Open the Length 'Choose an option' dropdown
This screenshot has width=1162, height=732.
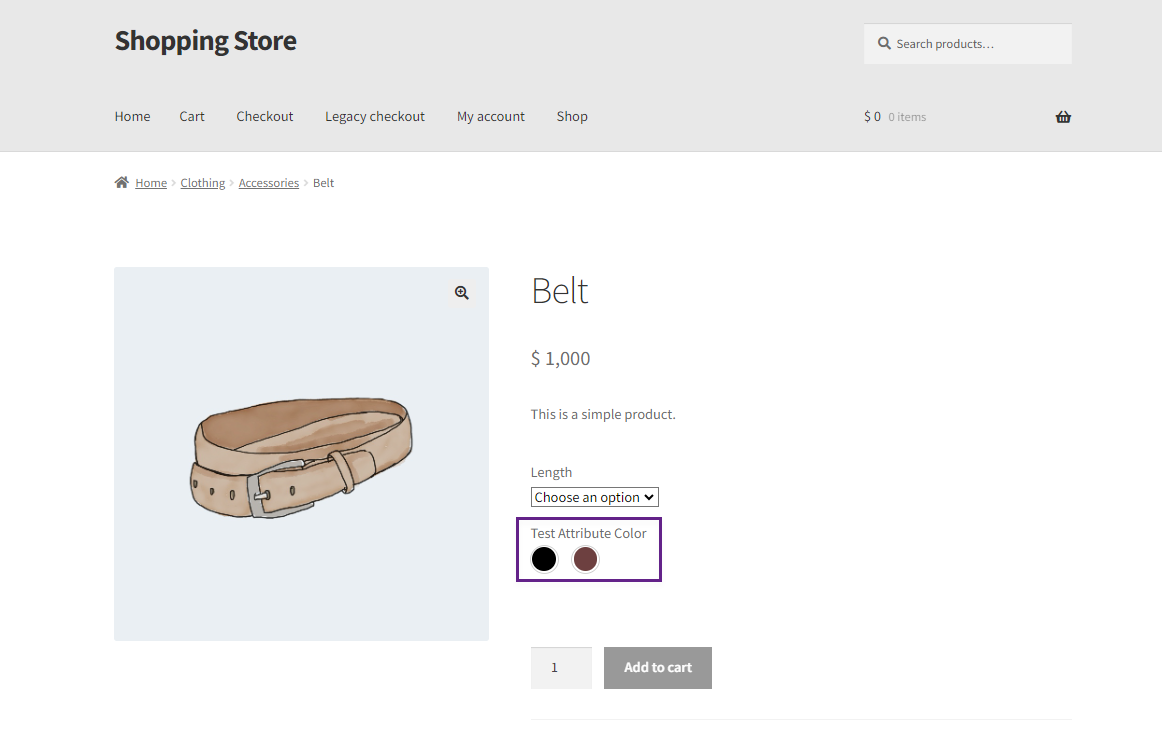point(594,497)
